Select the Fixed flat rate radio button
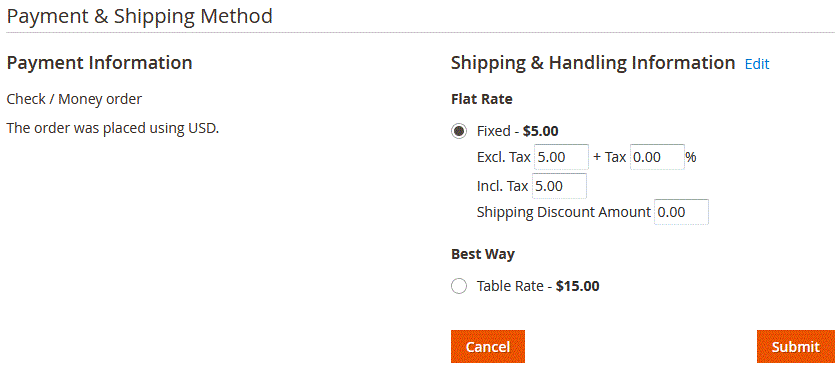The image size is (839, 369). click(459, 131)
